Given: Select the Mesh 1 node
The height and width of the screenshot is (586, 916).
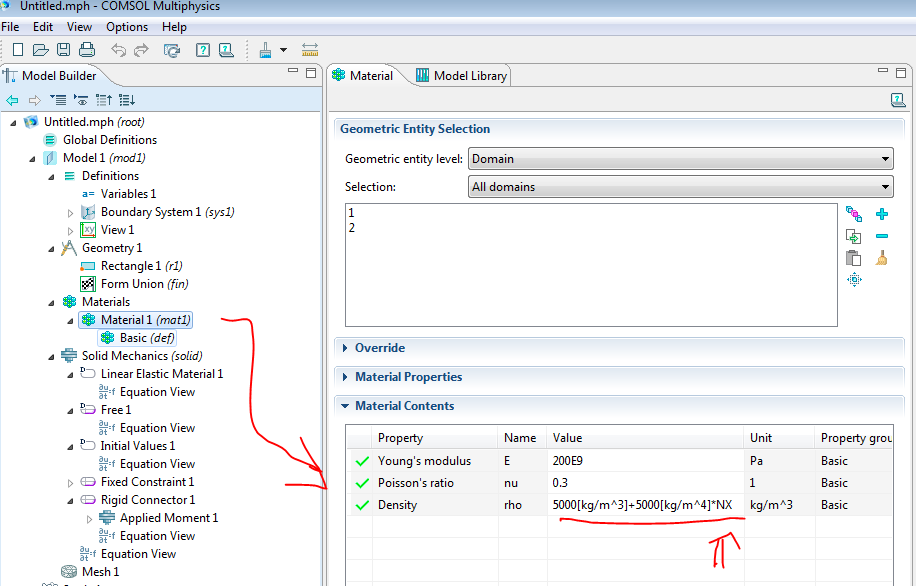Looking at the screenshot, I should tap(100, 572).
